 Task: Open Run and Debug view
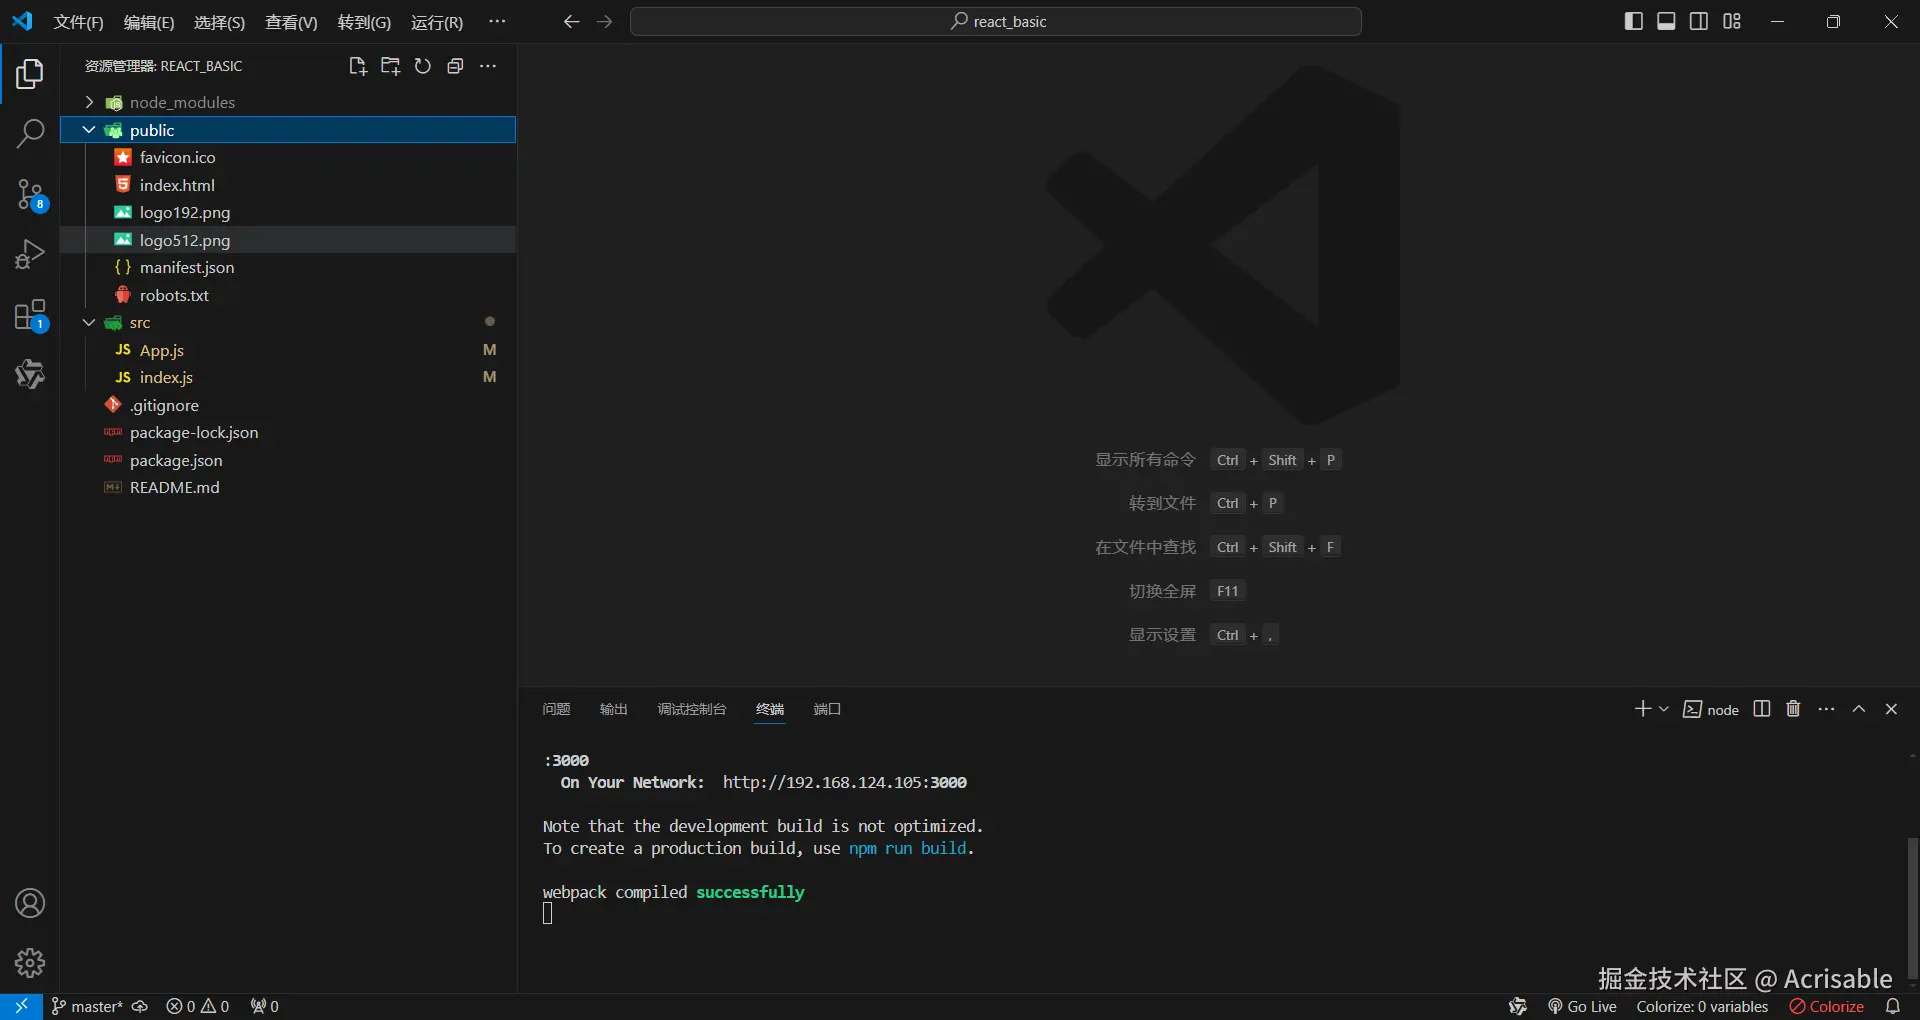[x=30, y=255]
